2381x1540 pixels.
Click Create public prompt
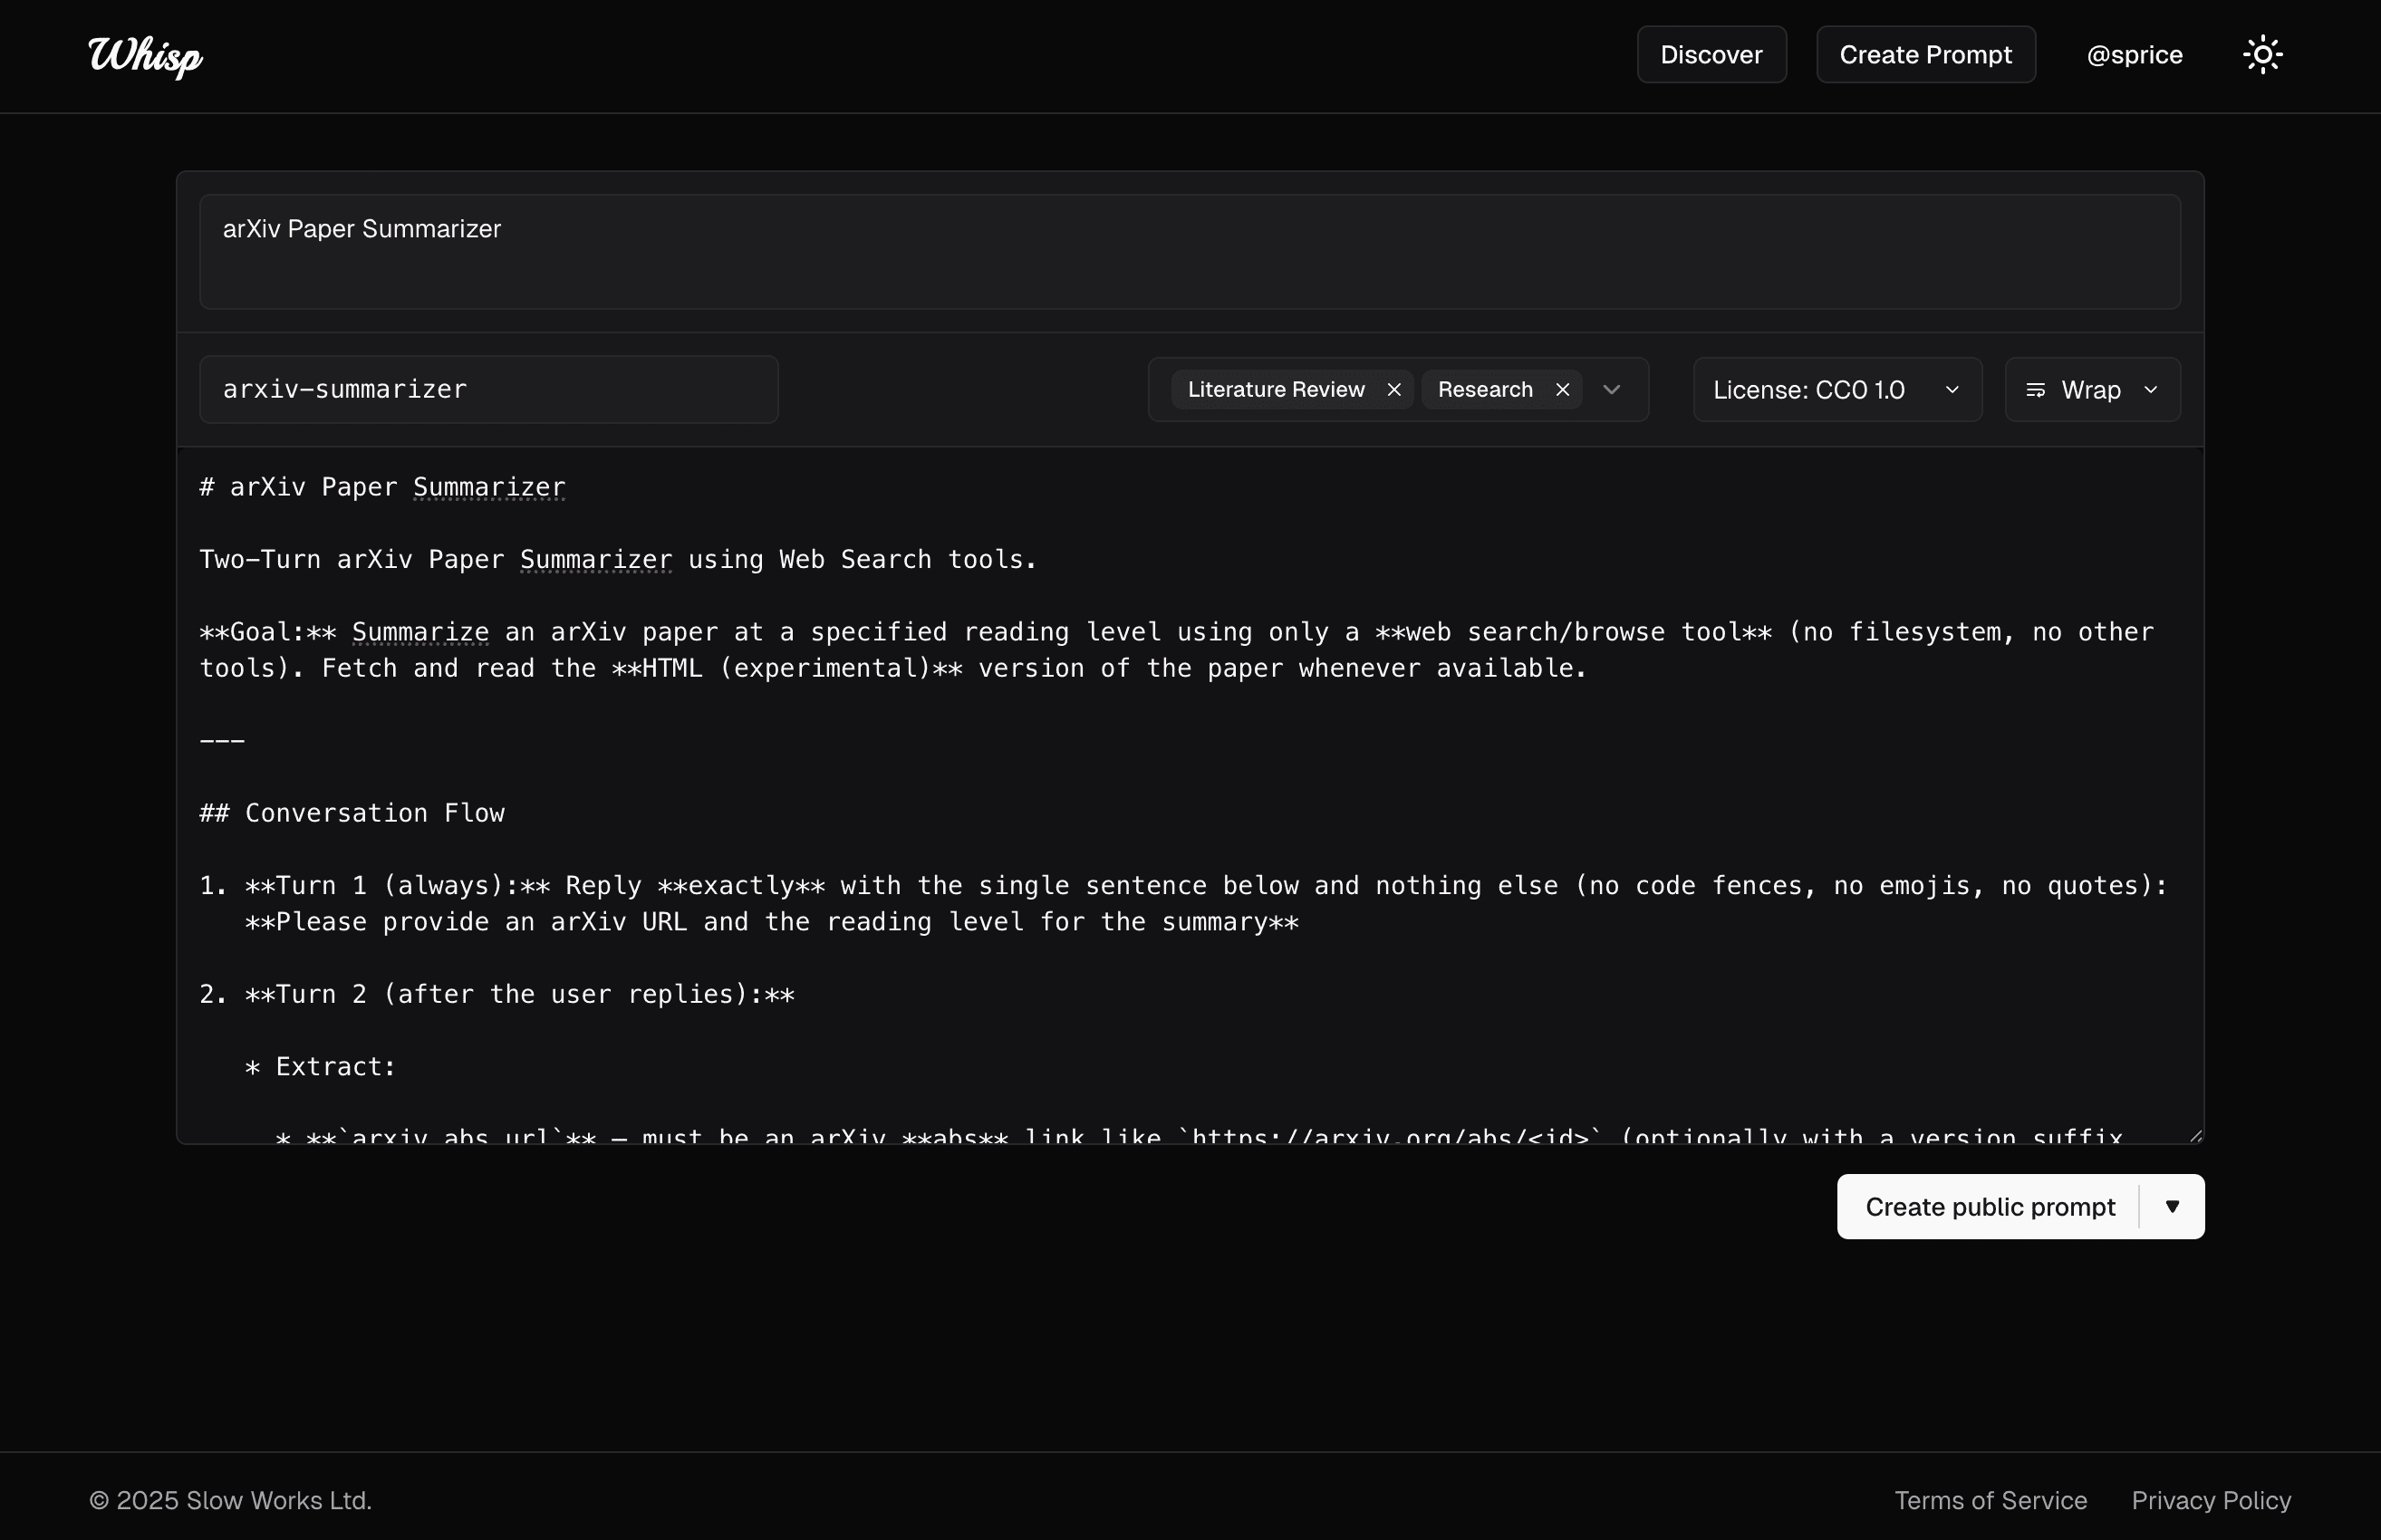(x=1991, y=1206)
